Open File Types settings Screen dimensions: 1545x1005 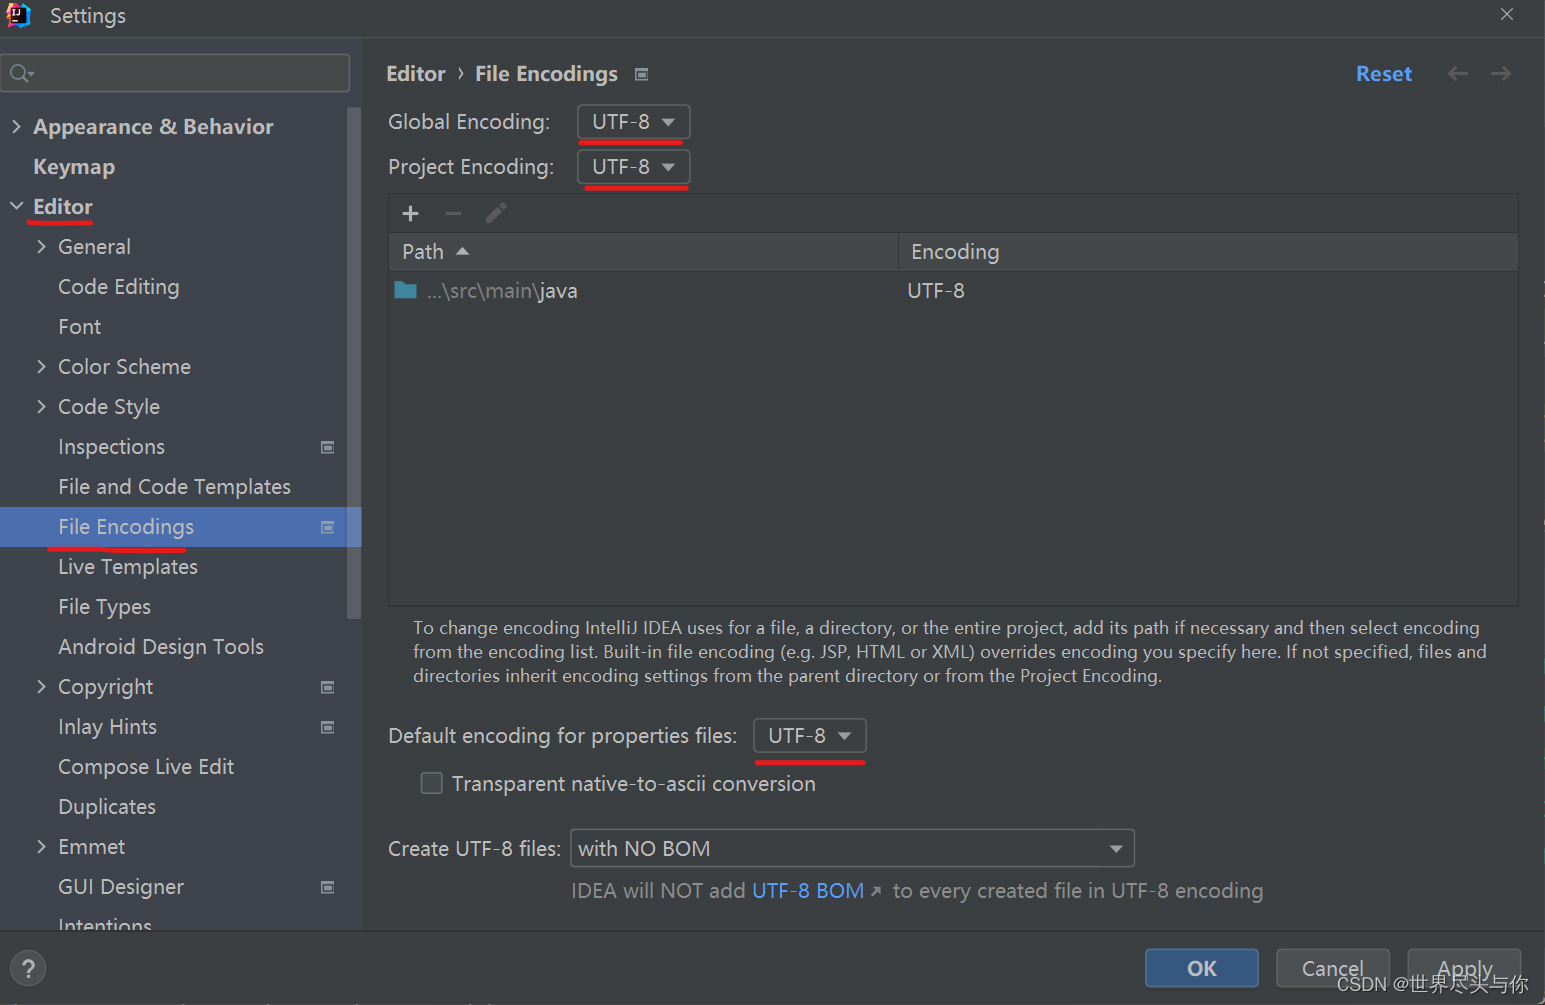point(104,607)
